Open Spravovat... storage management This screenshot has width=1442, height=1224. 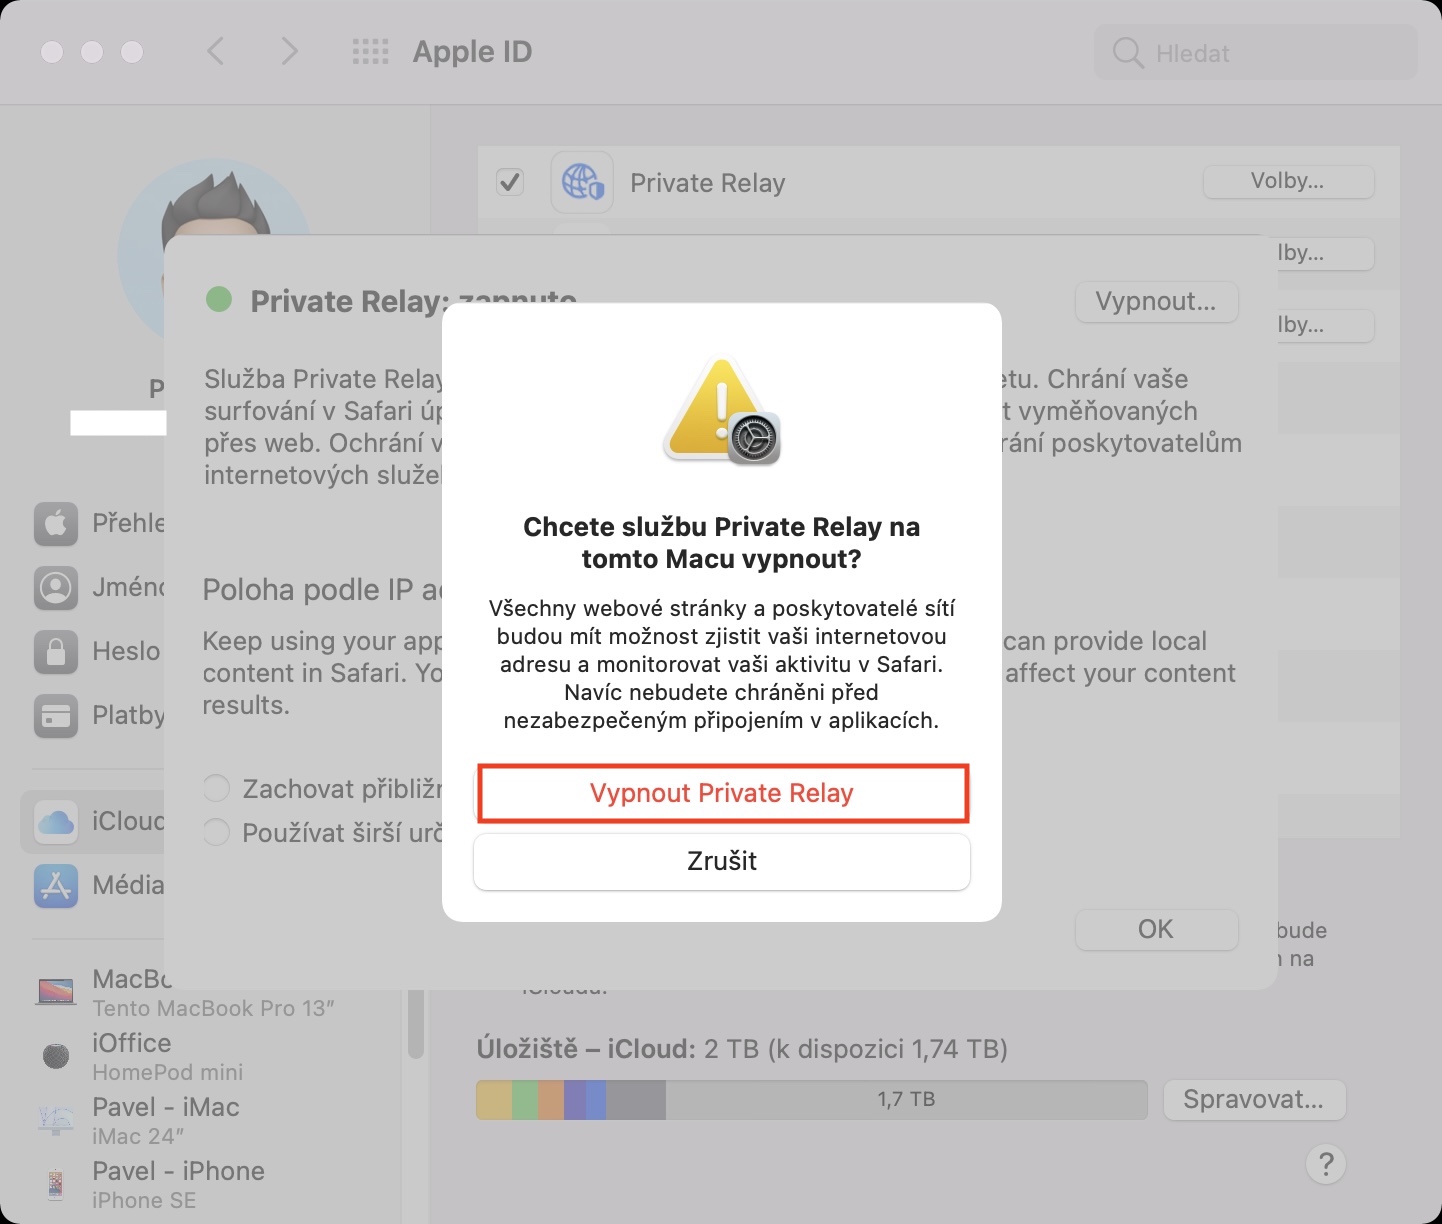(1254, 1100)
